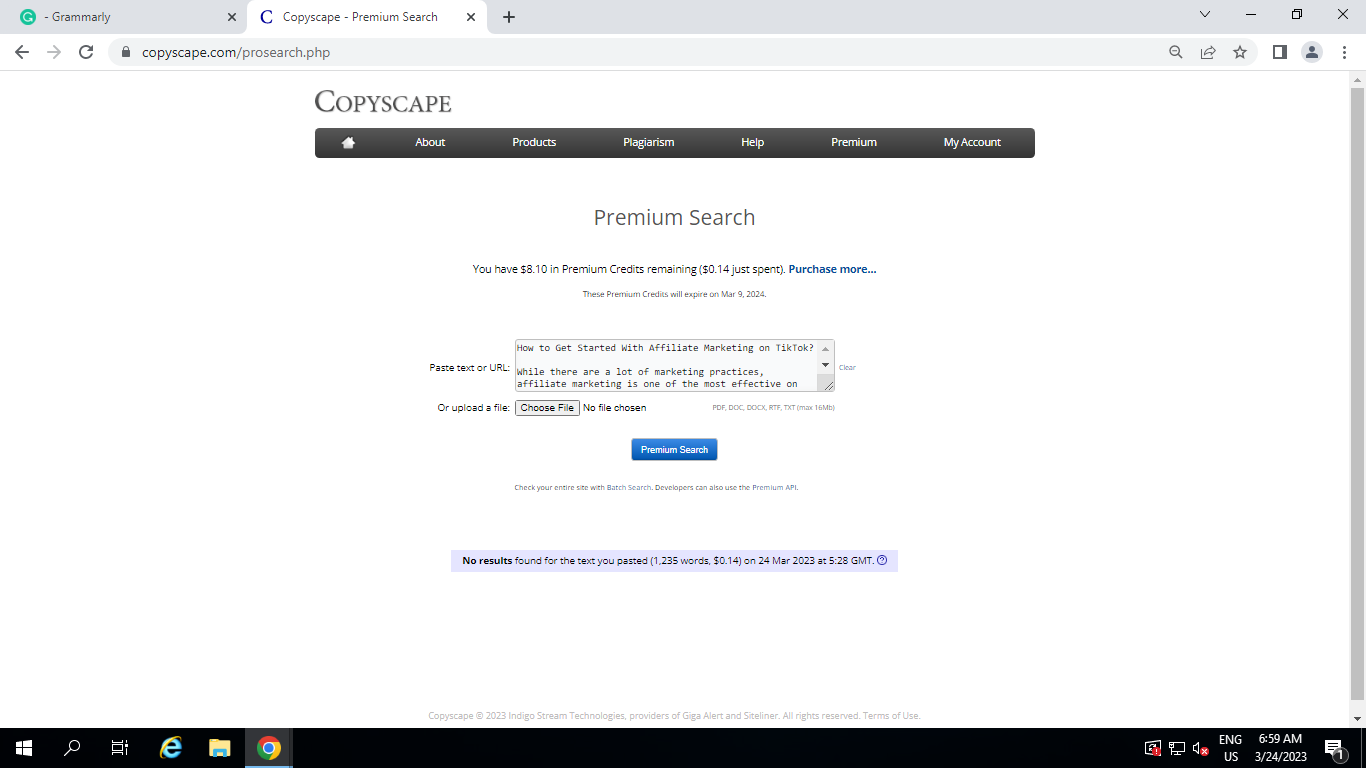The image size is (1366, 768).
Task: Open the Chrome tab search chevron
Action: (1205, 14)
